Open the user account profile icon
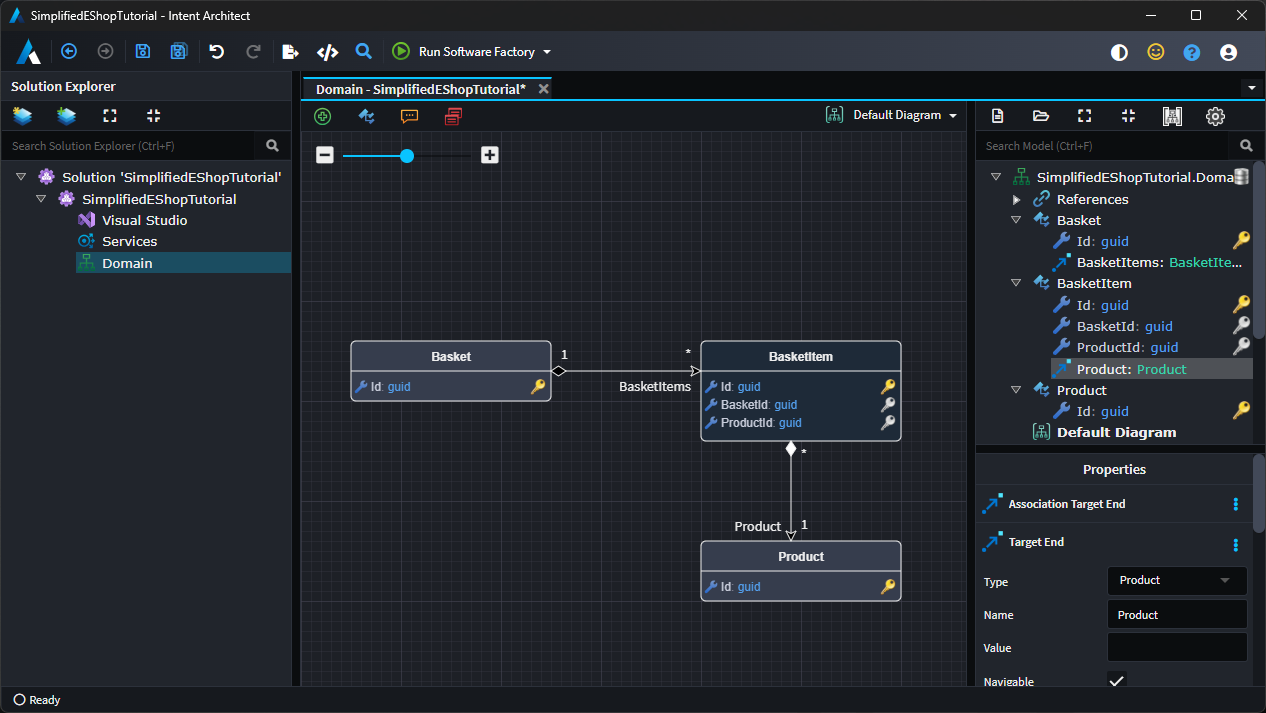 click(x=1229, y=53)
